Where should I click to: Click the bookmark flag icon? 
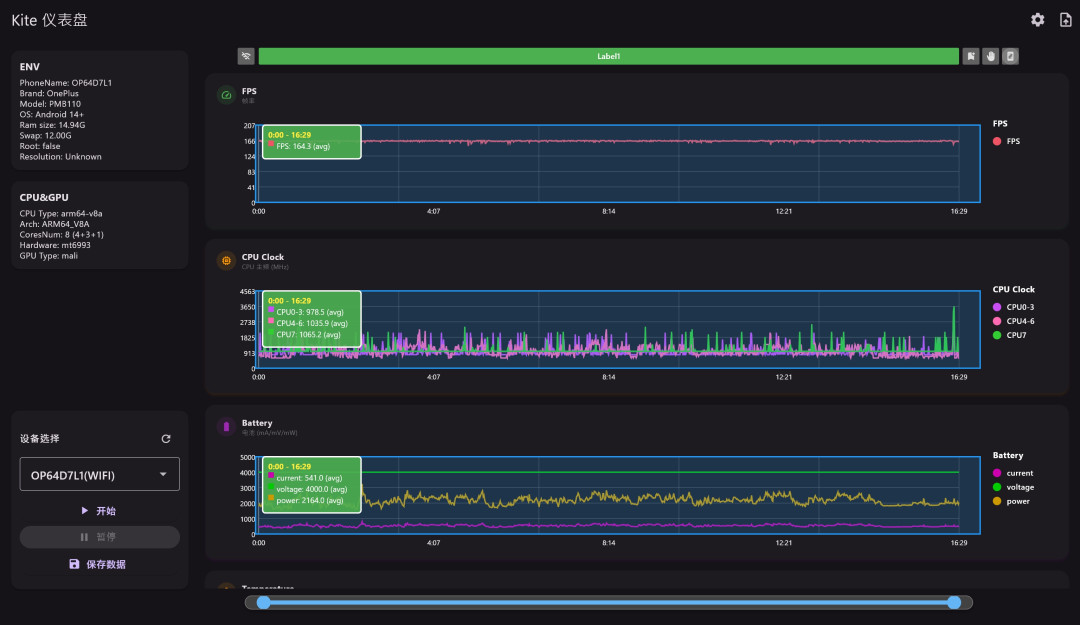[970, 57]
